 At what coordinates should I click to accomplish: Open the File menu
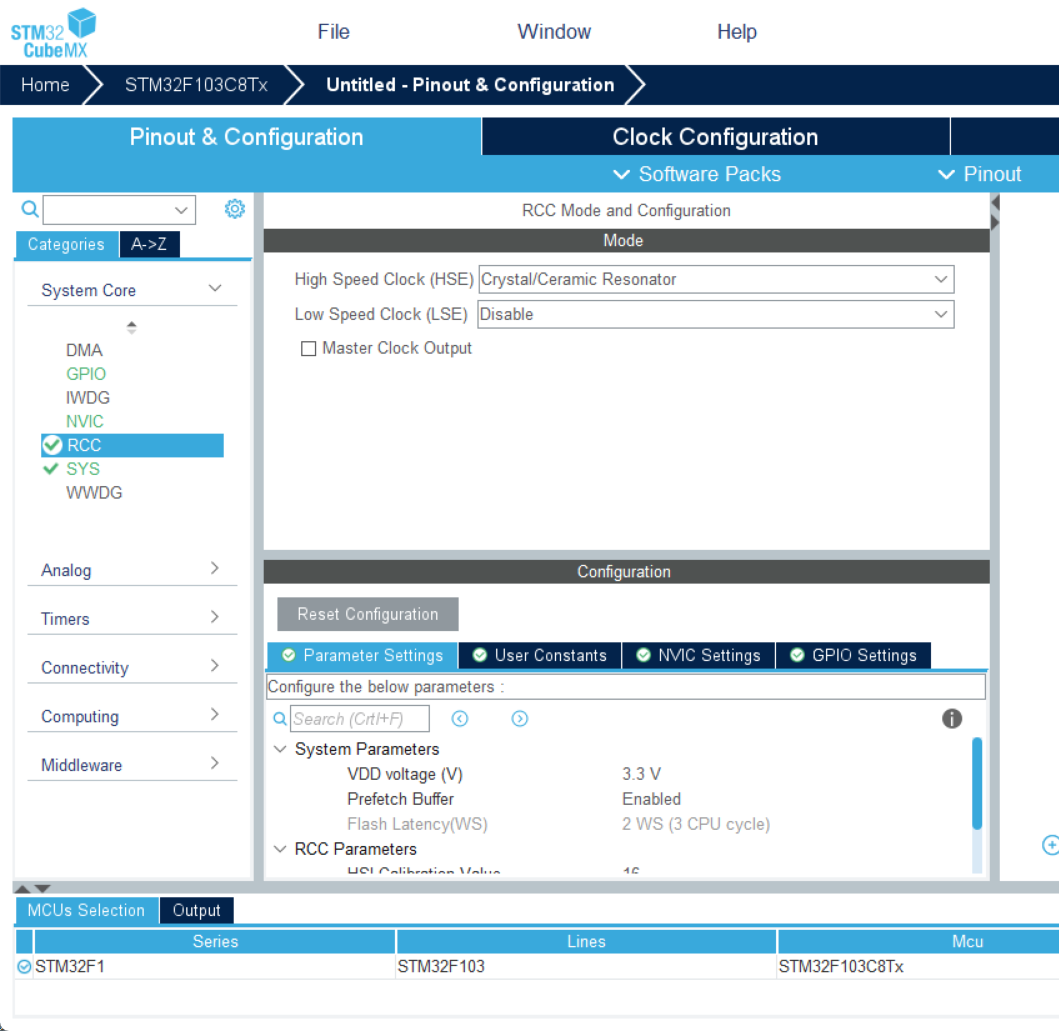coord(334,32)
